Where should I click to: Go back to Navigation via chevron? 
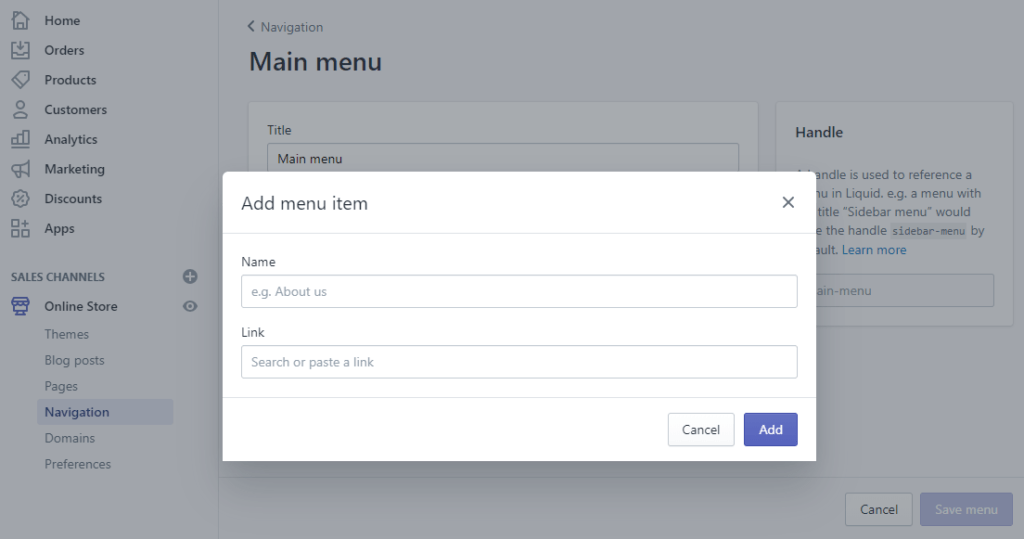251,27
